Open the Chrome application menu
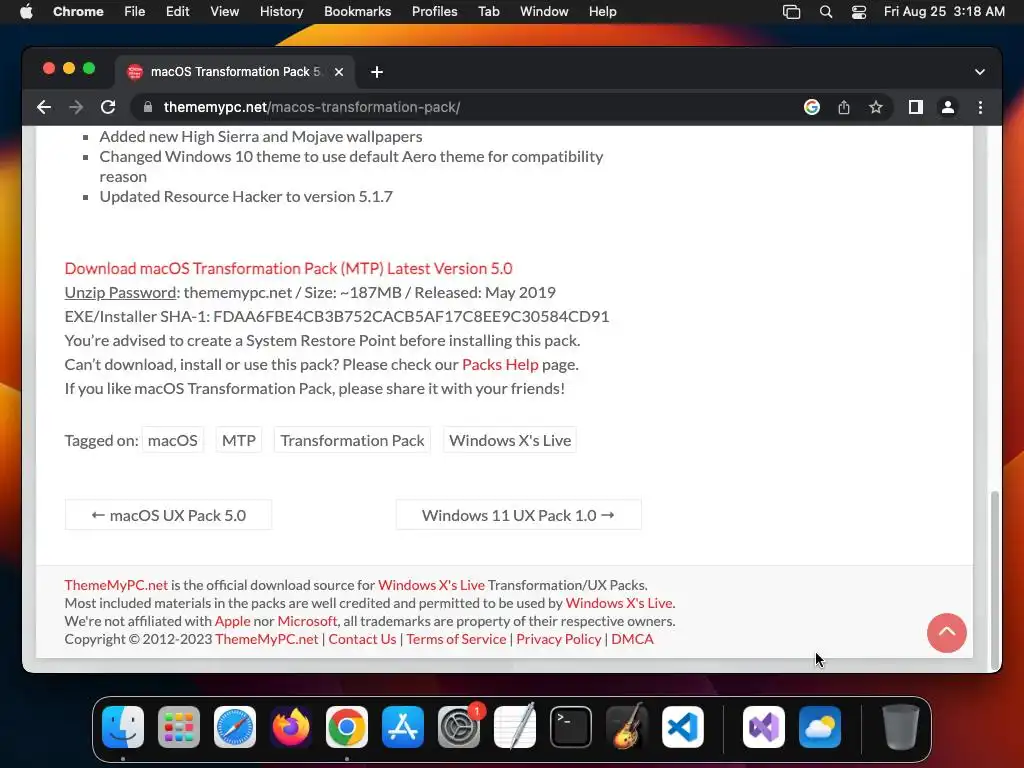Screen dimensions: 1024x768 point(78,12)
